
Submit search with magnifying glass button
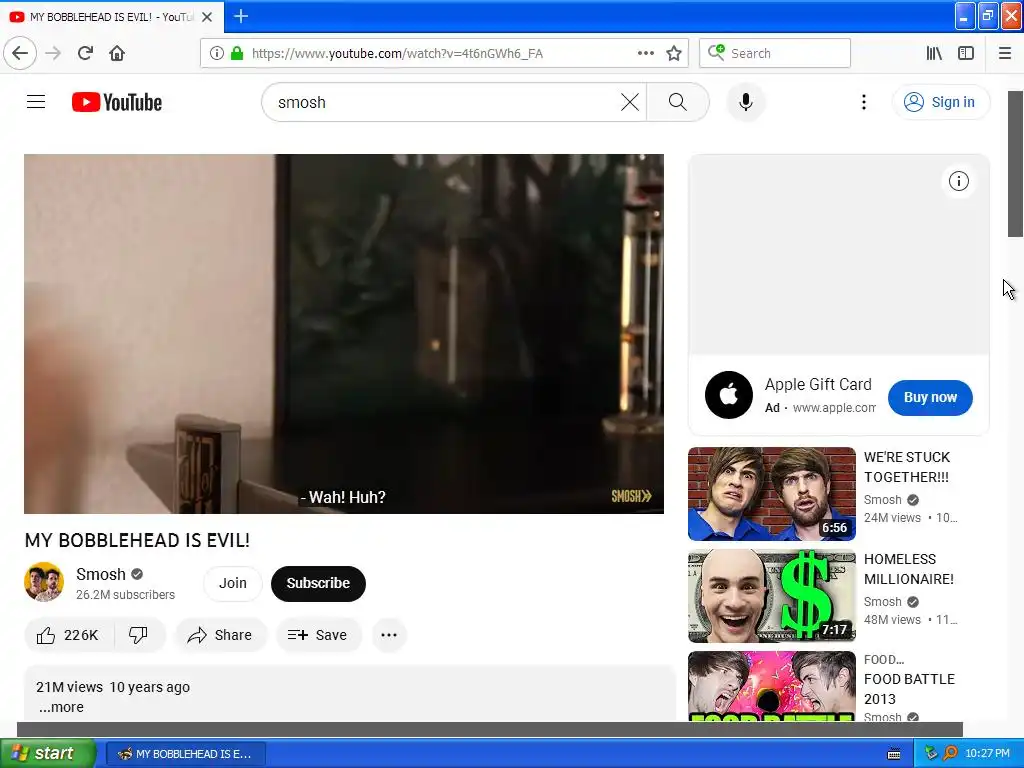click(678, 102)
